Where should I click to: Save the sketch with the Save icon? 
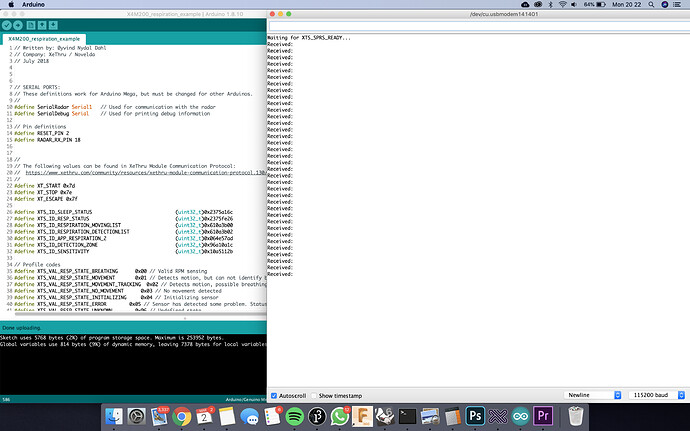53,26
